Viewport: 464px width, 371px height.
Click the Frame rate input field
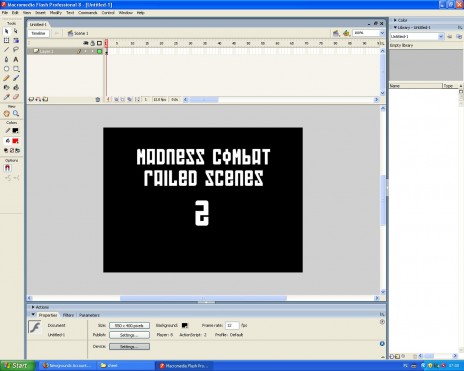coord(232,325)
